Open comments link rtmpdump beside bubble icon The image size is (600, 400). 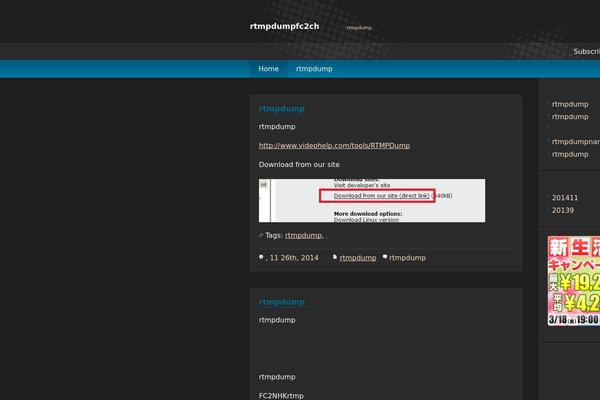click(x=407, y=258)
